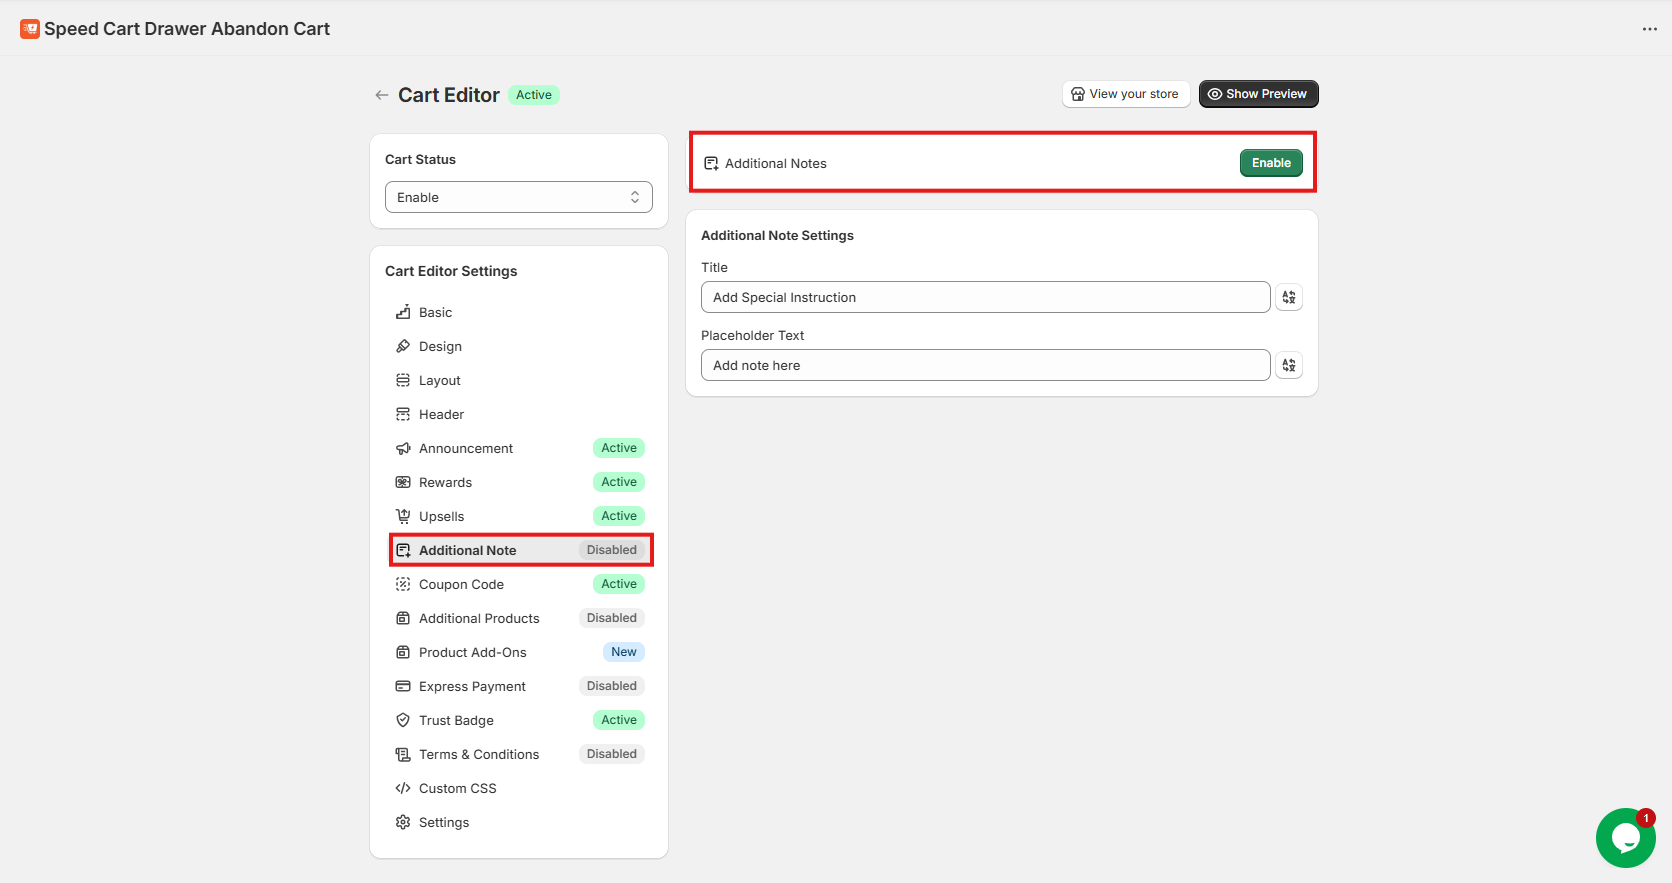Focus the Placeholder Text input field
The image size is (1672, 883).
(985, 365)
